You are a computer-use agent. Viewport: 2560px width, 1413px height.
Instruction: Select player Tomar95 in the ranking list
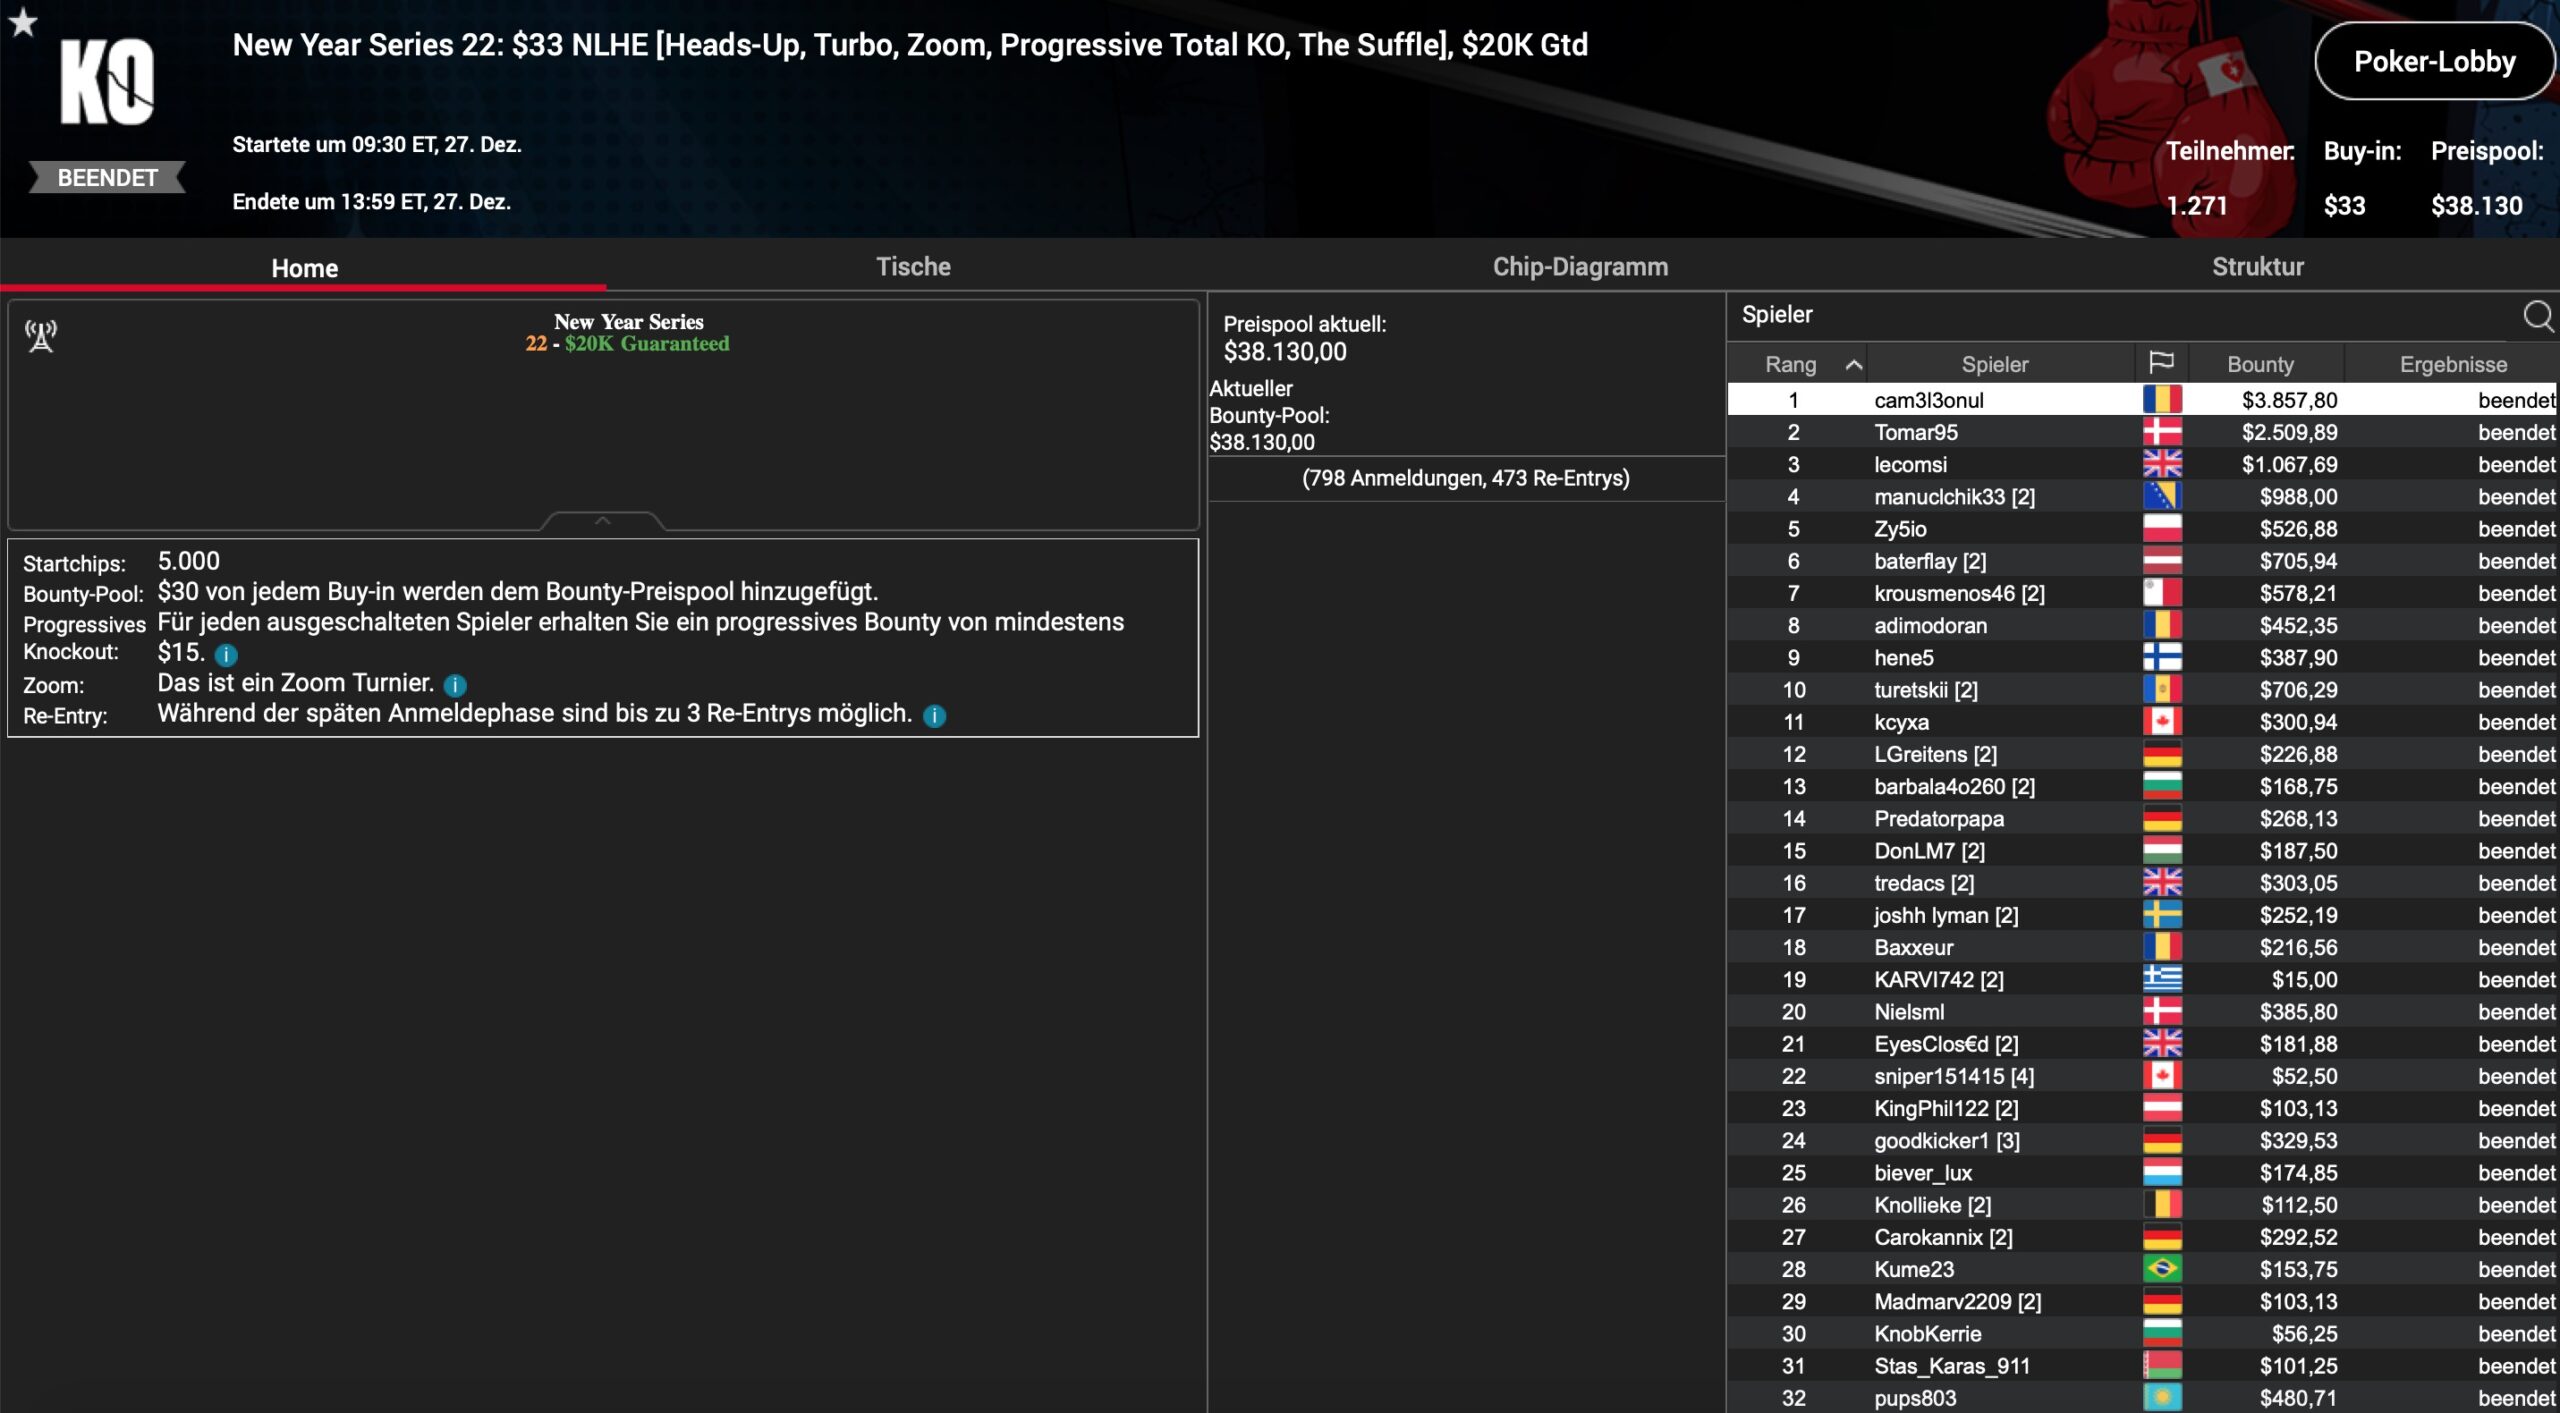[x=1915, y=432]
